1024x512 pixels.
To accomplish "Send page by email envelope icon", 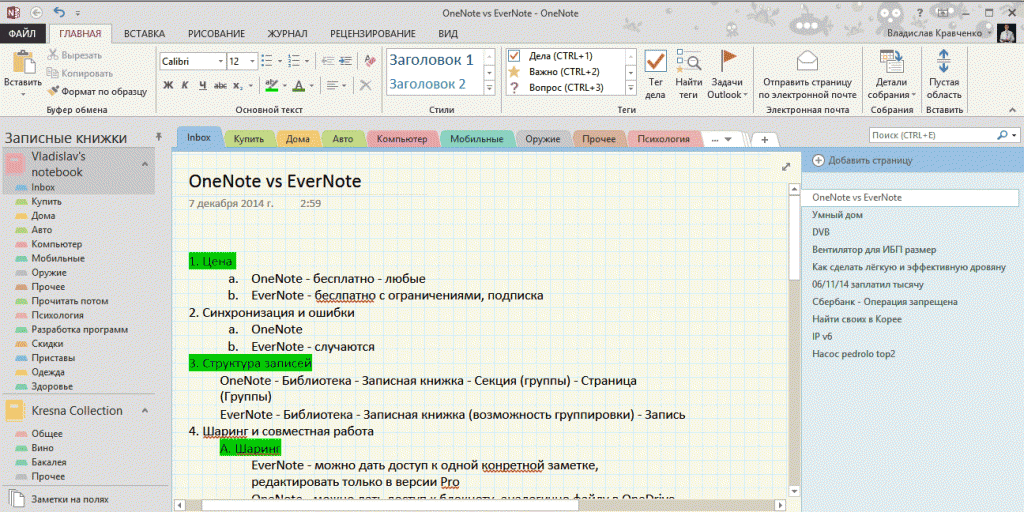I will 808,60.
